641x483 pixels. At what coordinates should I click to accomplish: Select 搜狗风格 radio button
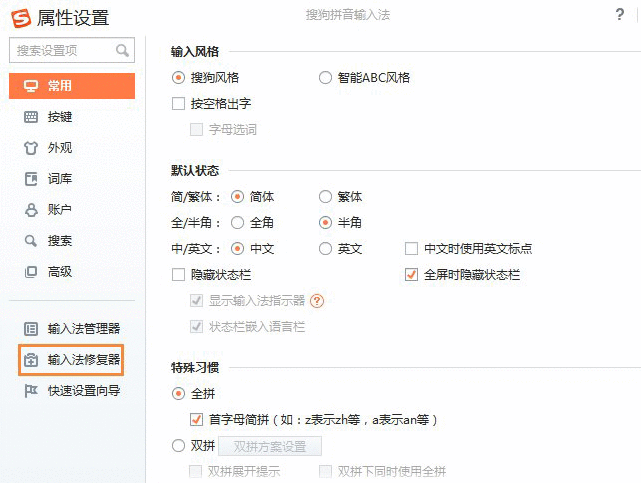(178, 78)
